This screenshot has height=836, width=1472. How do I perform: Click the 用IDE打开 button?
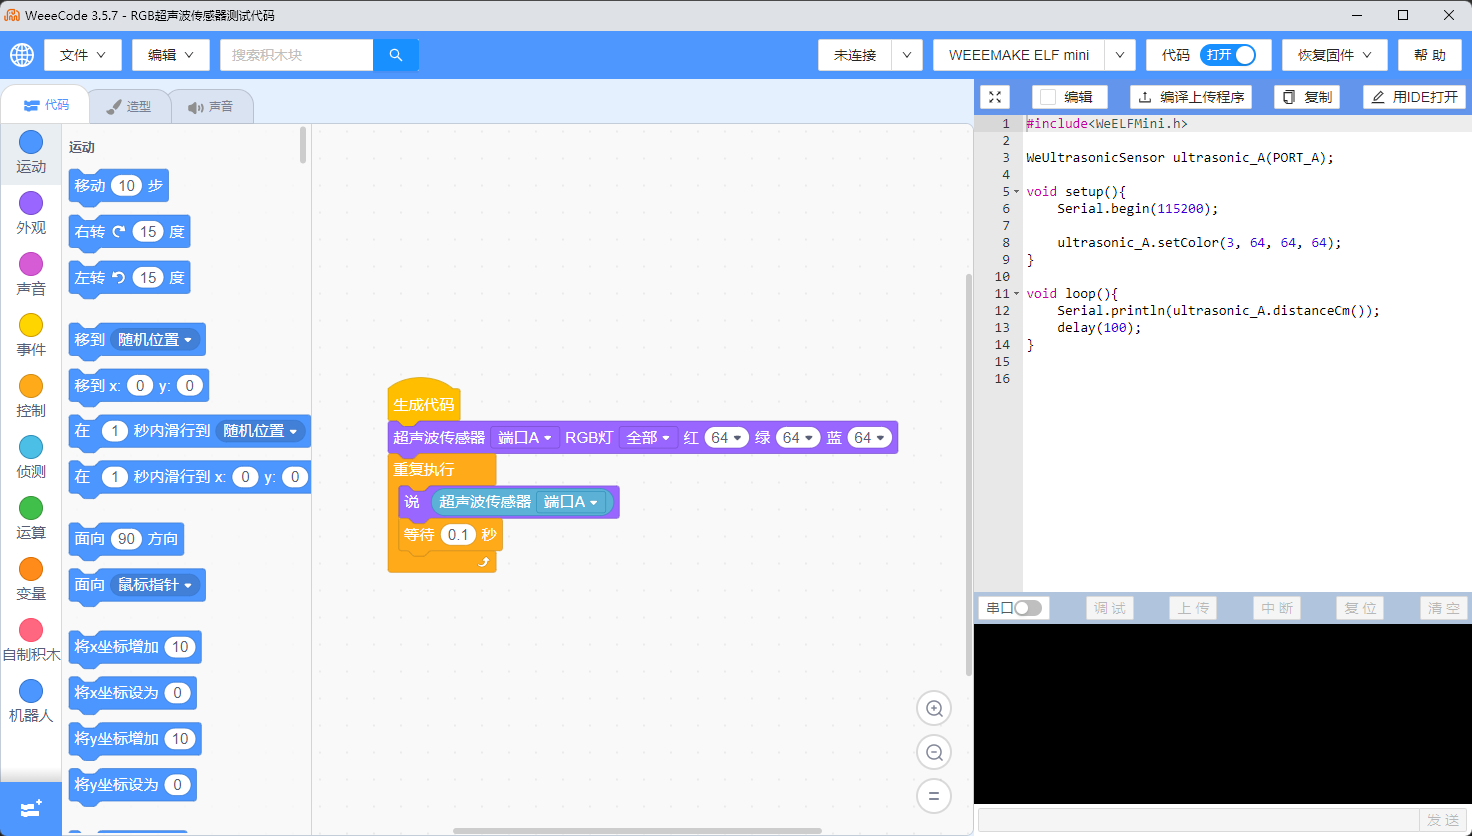[x=1414, y=97]
